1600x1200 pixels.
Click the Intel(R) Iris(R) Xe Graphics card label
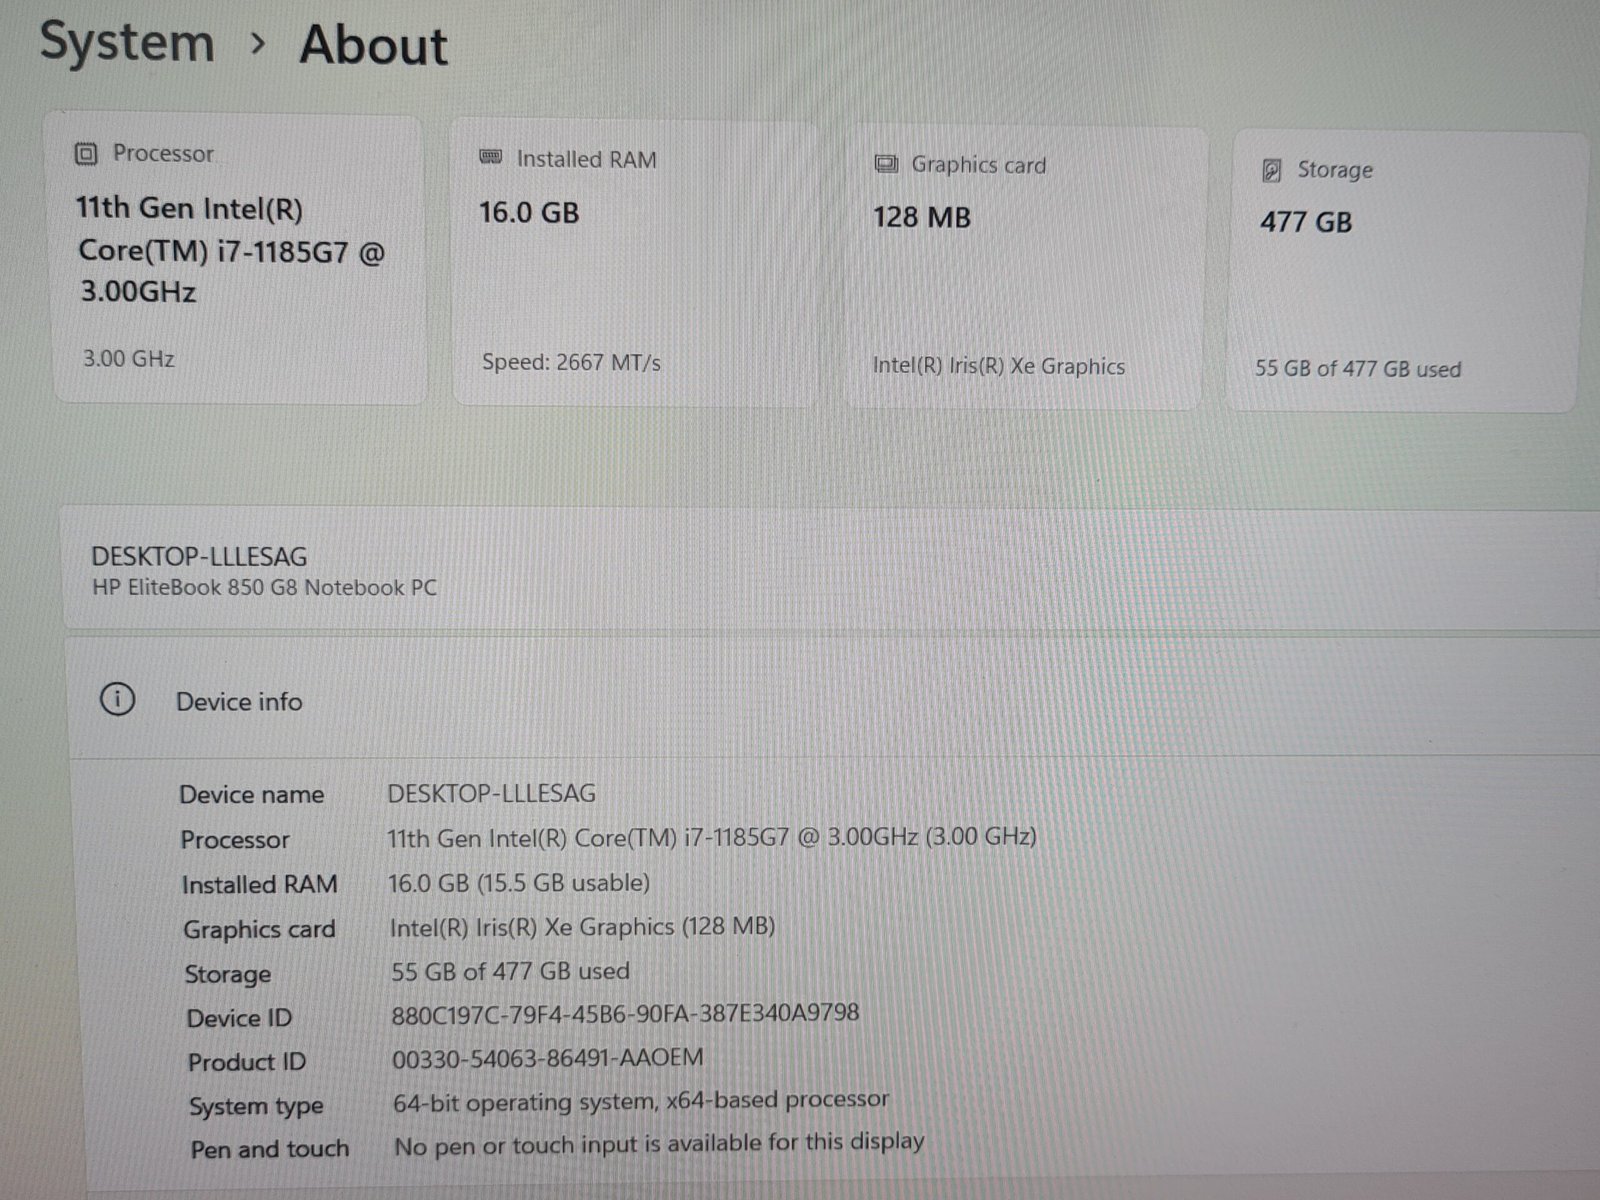click(x=998, y=366)
